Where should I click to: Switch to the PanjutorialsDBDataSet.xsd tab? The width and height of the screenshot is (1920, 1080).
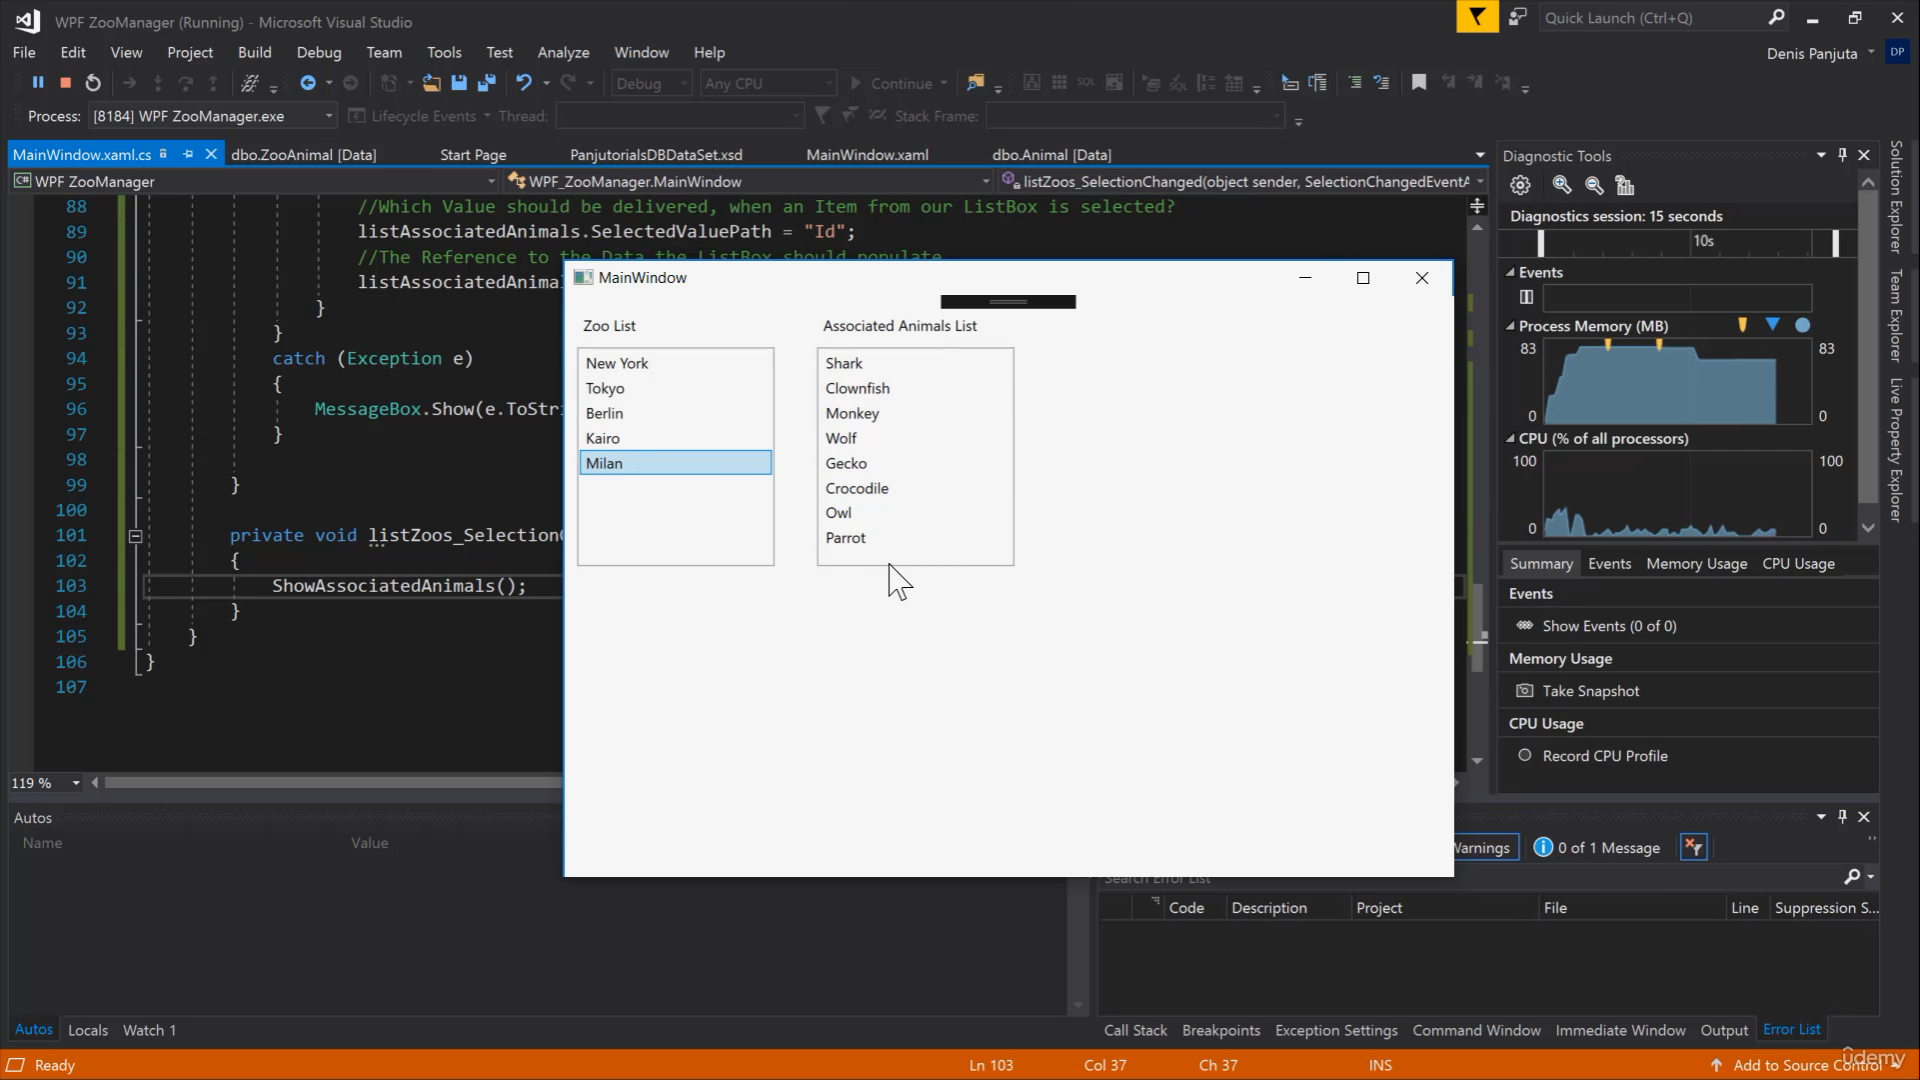click(x=656, y=154)
